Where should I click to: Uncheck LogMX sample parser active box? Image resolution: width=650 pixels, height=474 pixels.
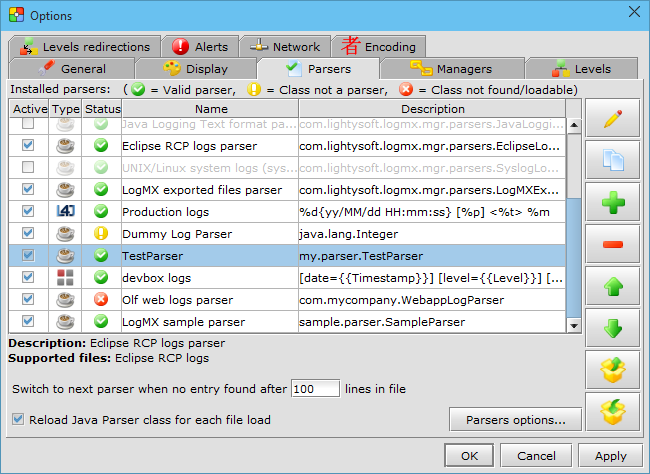tap(28, 321)
